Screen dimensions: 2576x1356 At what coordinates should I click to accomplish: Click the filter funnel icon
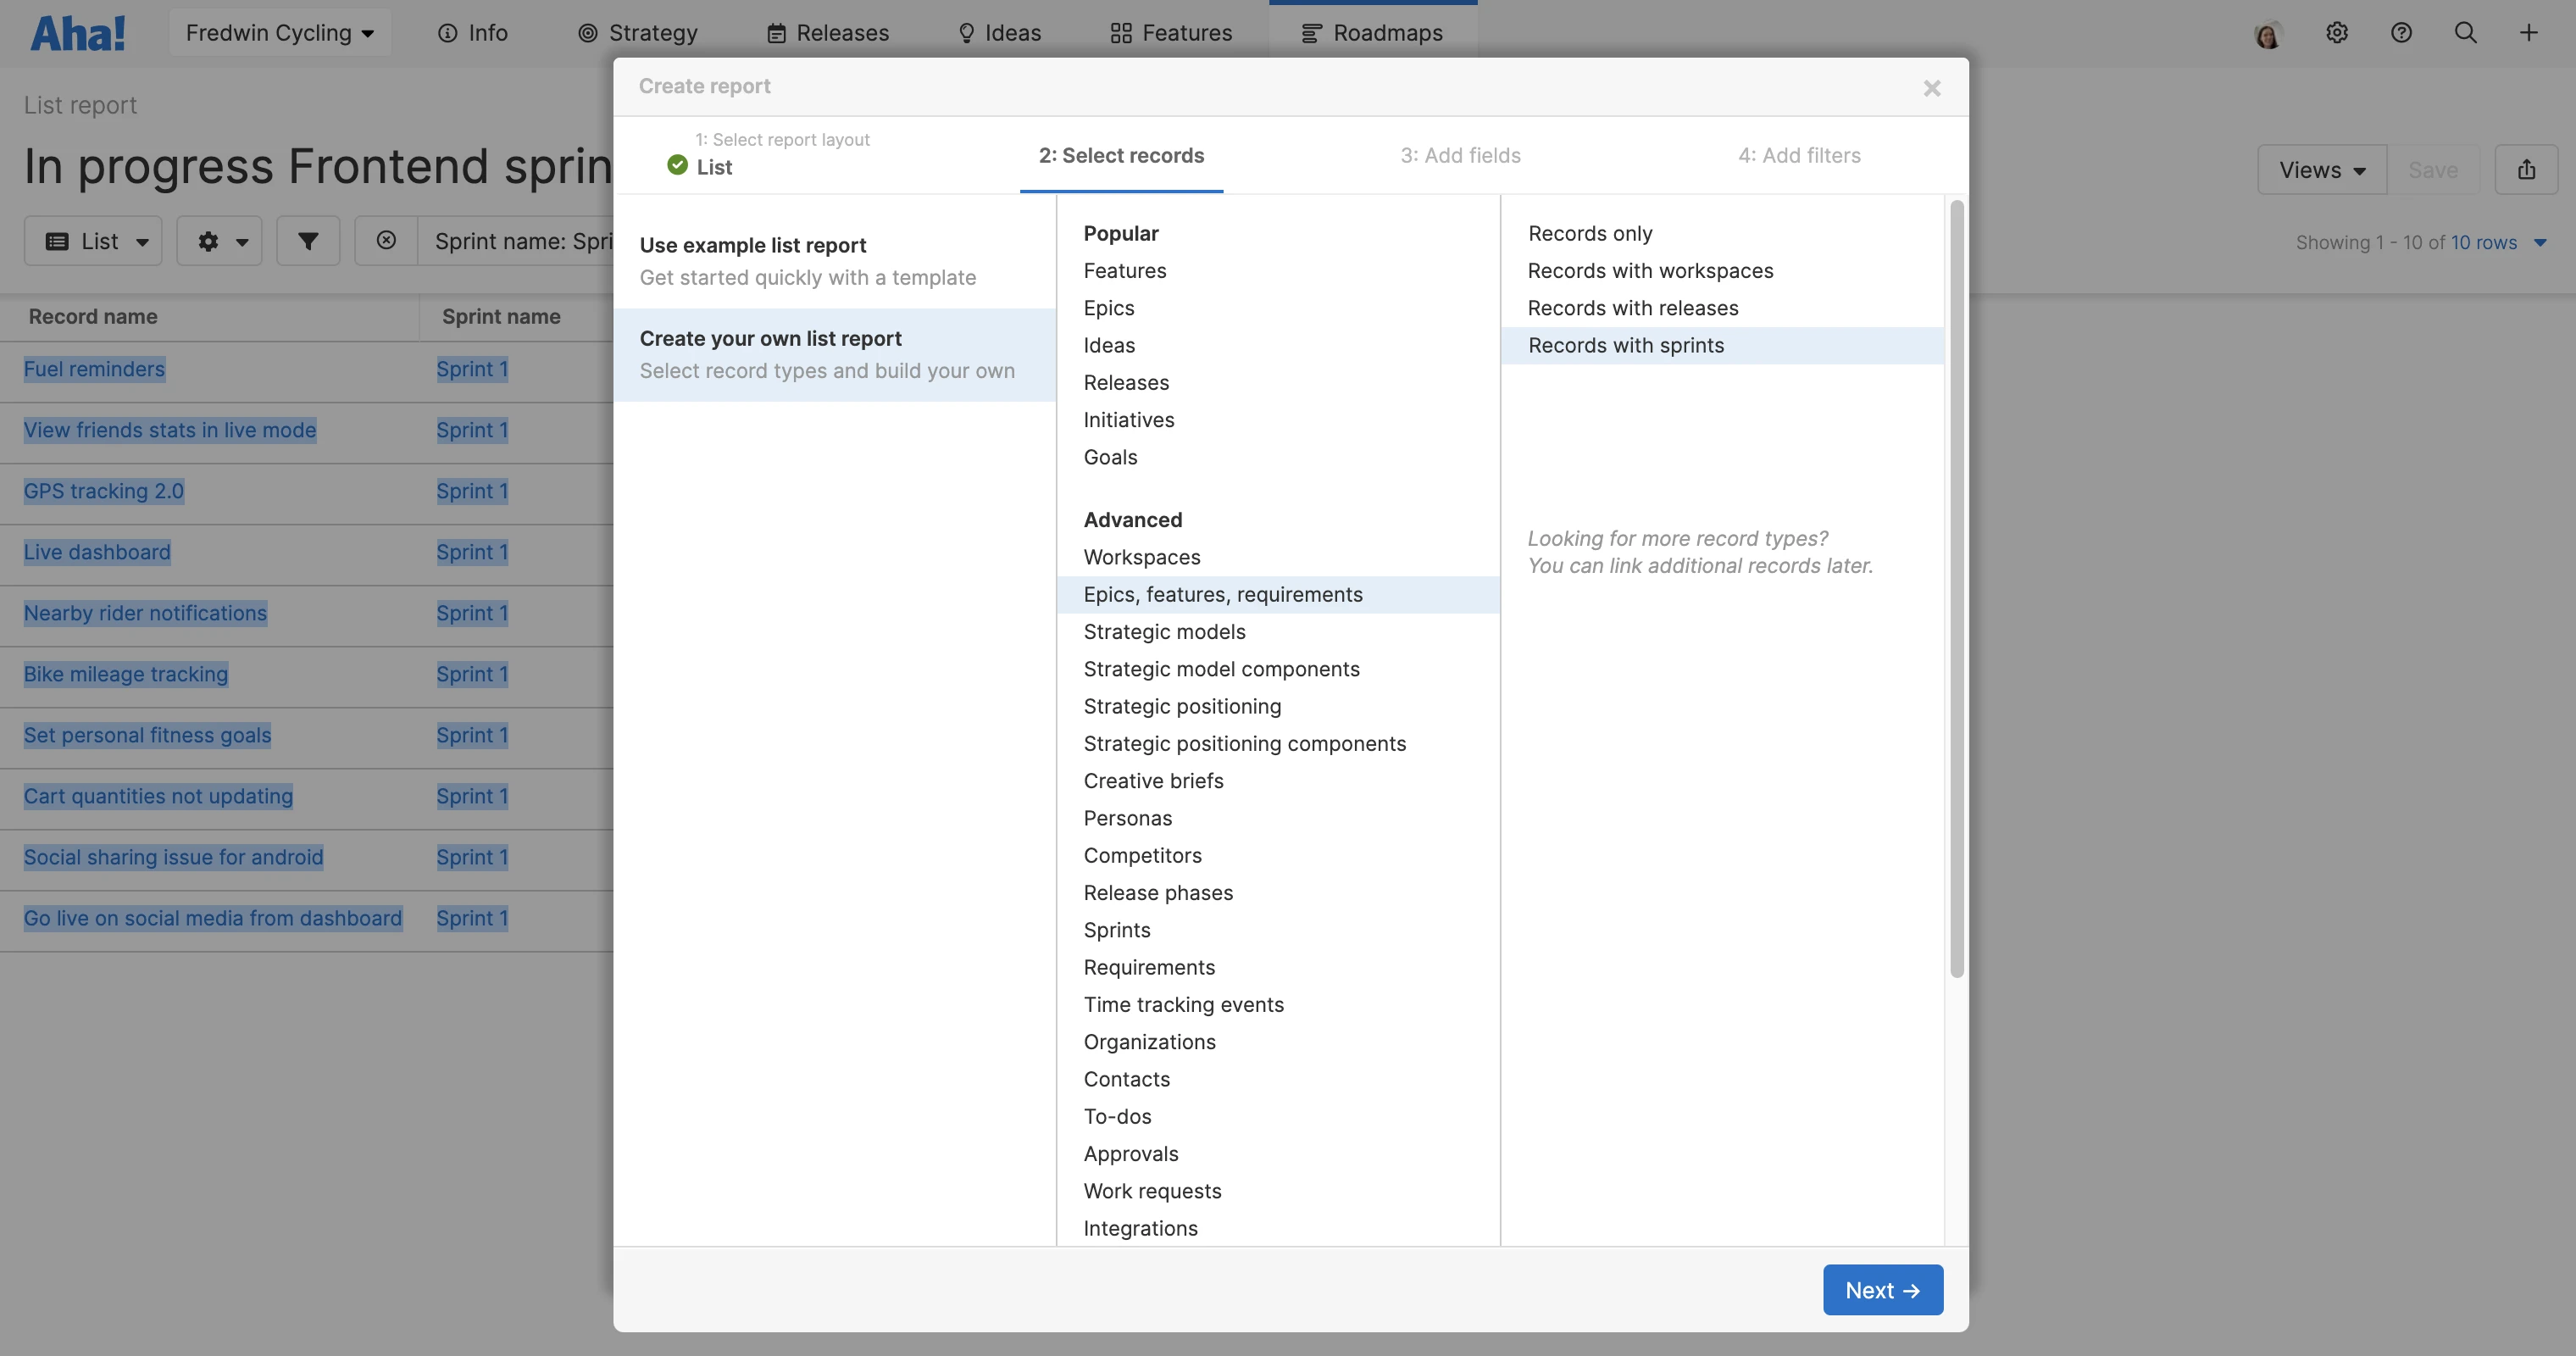(308, 241)
